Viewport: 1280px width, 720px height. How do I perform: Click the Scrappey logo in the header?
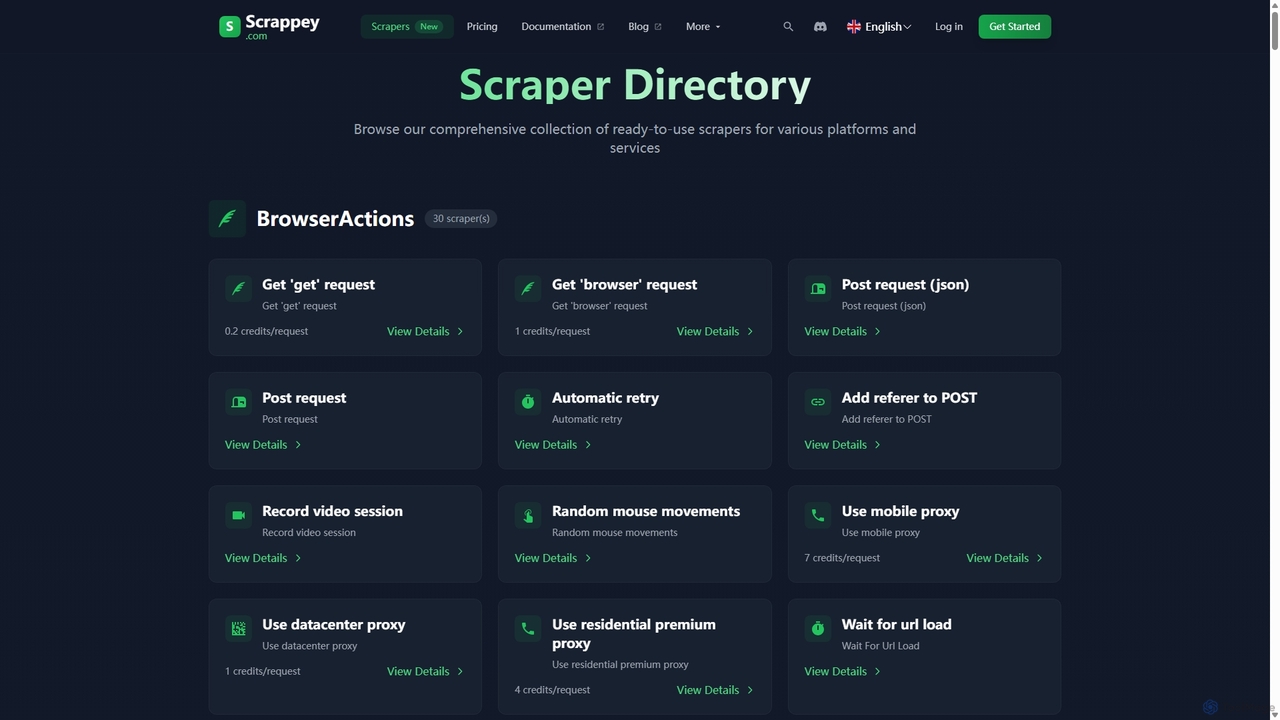269,26
